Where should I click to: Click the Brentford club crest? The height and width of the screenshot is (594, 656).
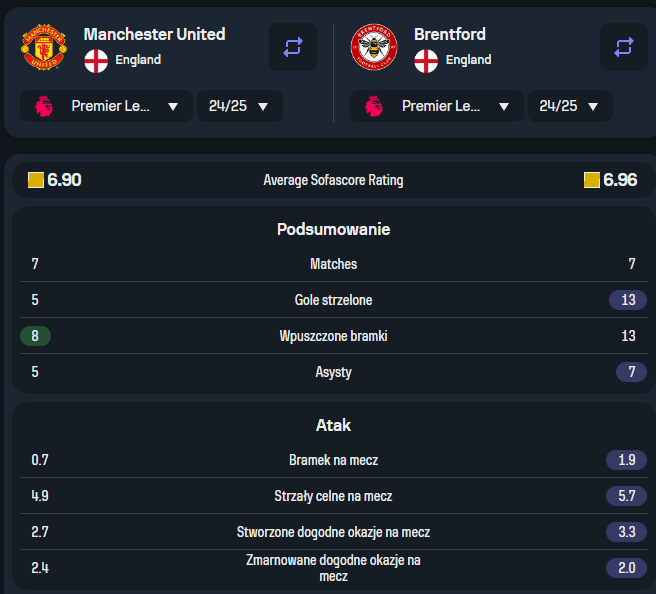click(x=374, y=47)
